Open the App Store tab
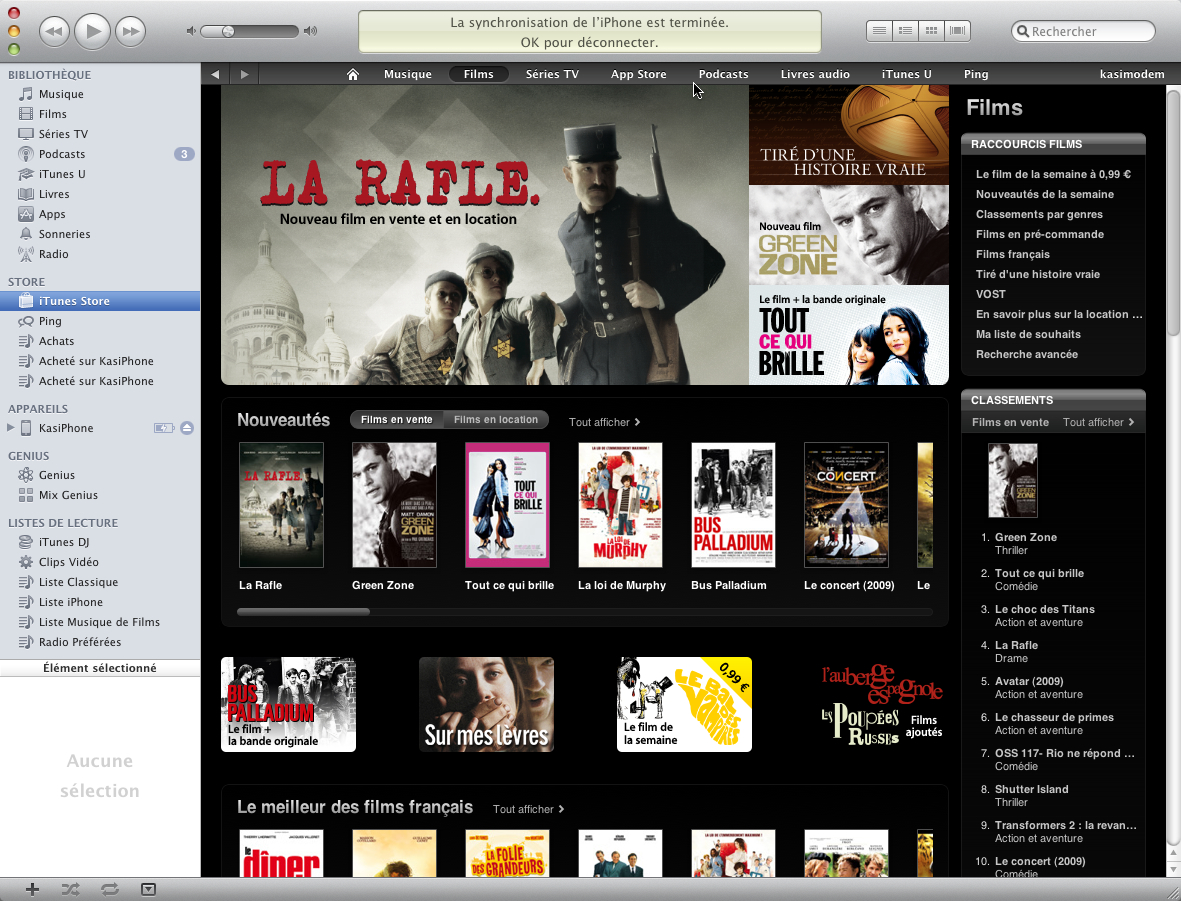 (639, 74)
